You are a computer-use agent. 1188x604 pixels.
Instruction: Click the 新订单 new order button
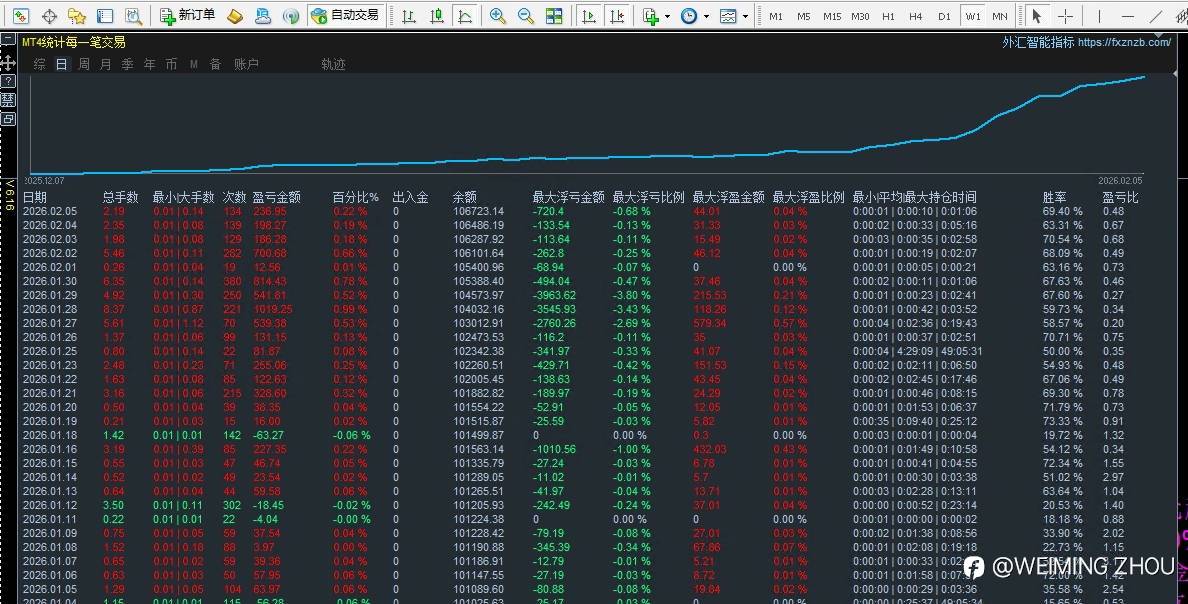pyautogui.click(x=188, y=15)
